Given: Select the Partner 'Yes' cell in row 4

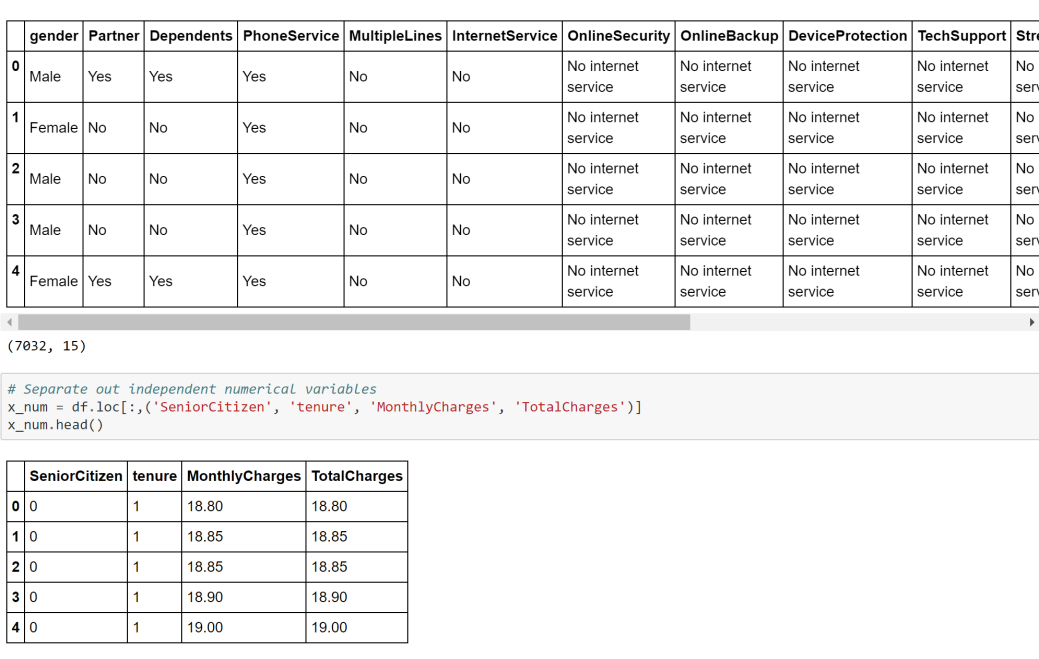Looking at the screenshot, I should pyautogui.click(x=113, y=281).
